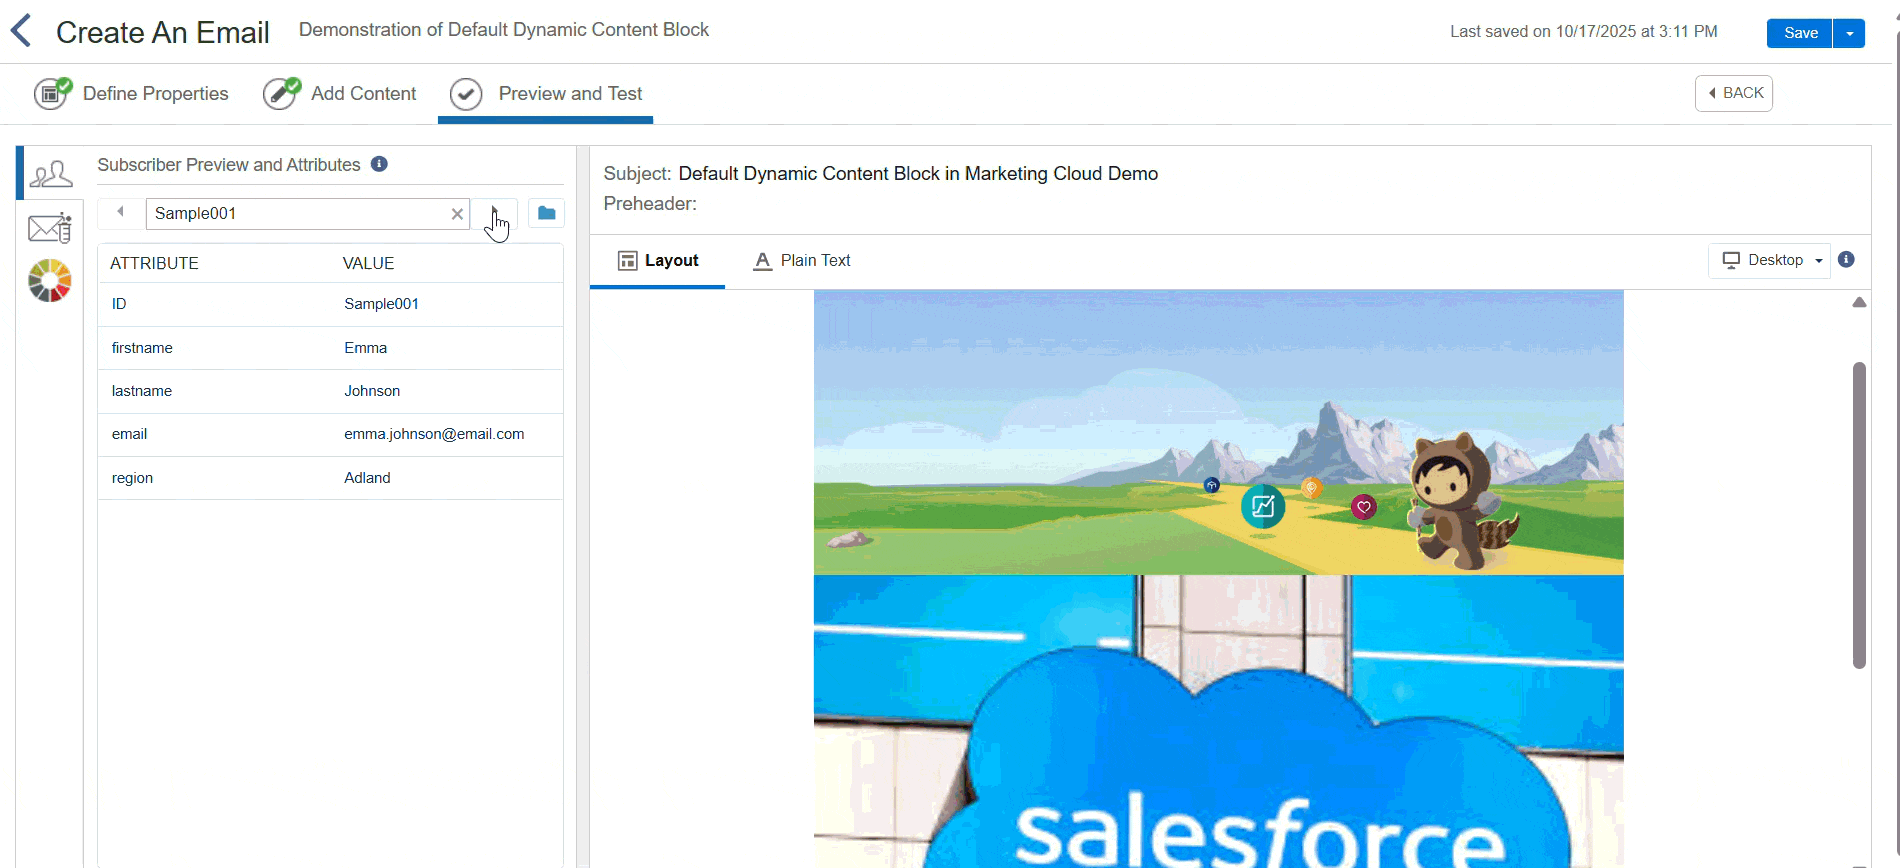
Task: Open the Desktop view dropdown
Action: [1770, 260]
